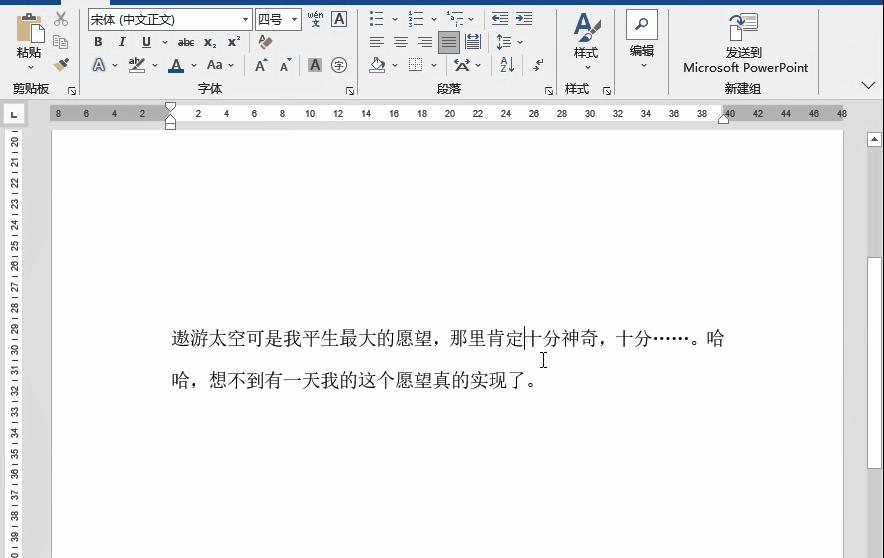Viewport: 884px width, 558px height.
Task: Apply text highlight color
Action: pos(137,65)
